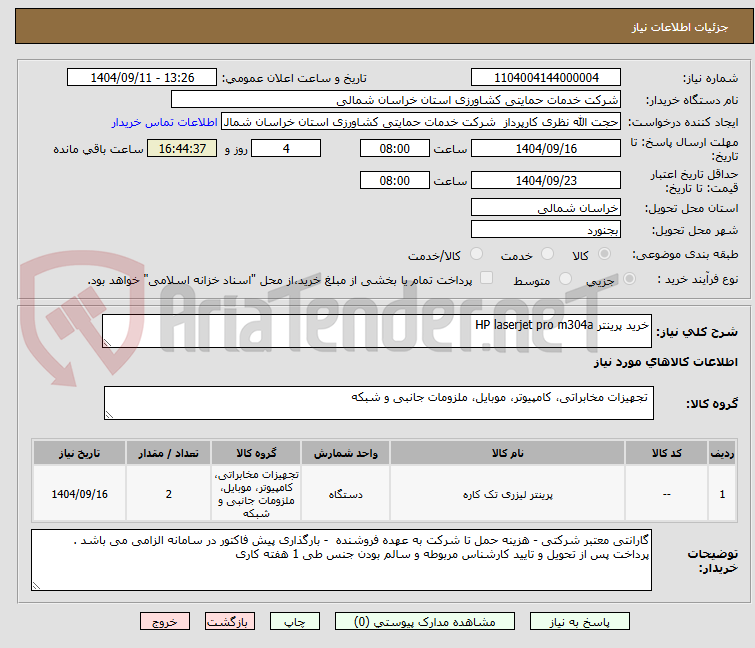Screen dimensions: 755x648
Task: Click the product code cell showing --
Action: [666, 494]
